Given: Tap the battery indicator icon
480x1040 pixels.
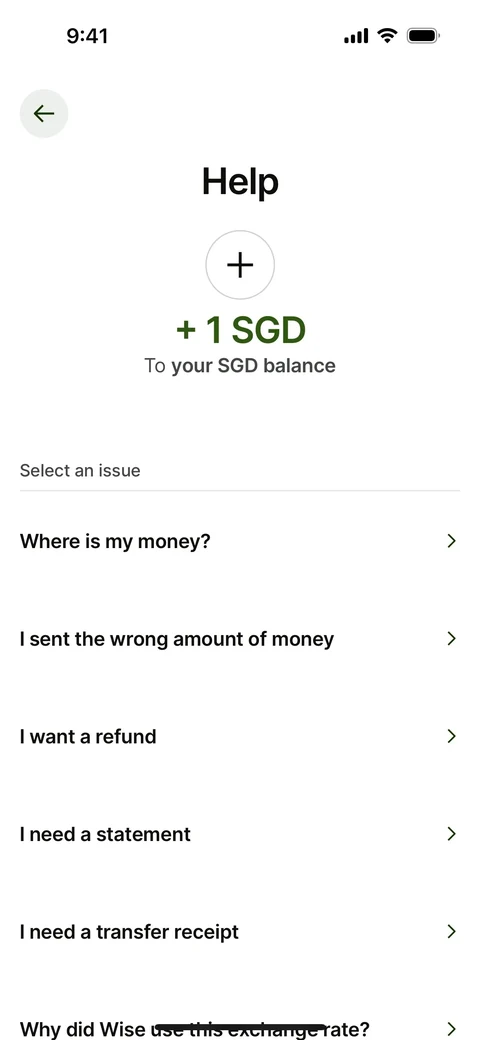Looking at the screenshot, I should pos(423,35).
